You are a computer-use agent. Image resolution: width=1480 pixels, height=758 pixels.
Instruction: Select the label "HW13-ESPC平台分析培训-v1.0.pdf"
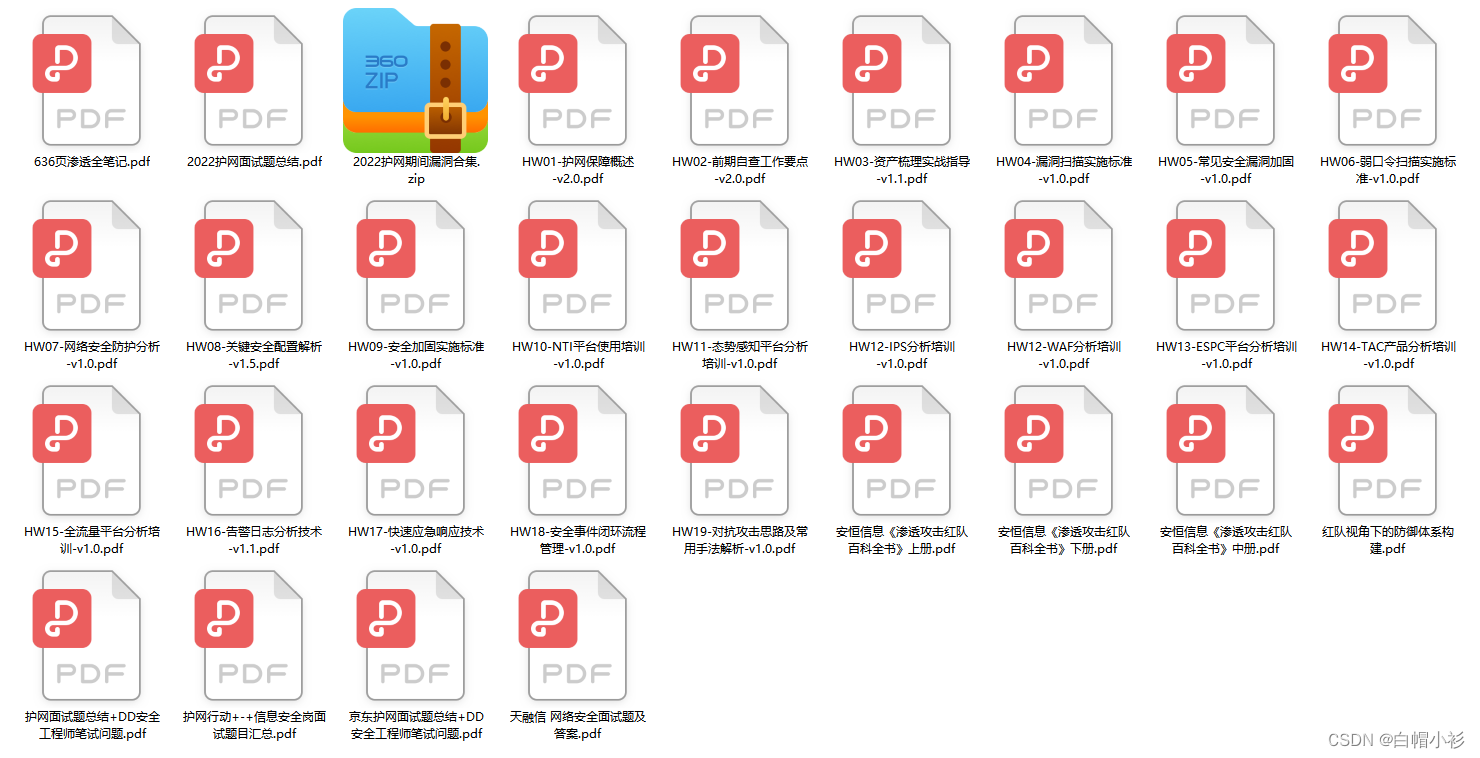click(1226, 355)
